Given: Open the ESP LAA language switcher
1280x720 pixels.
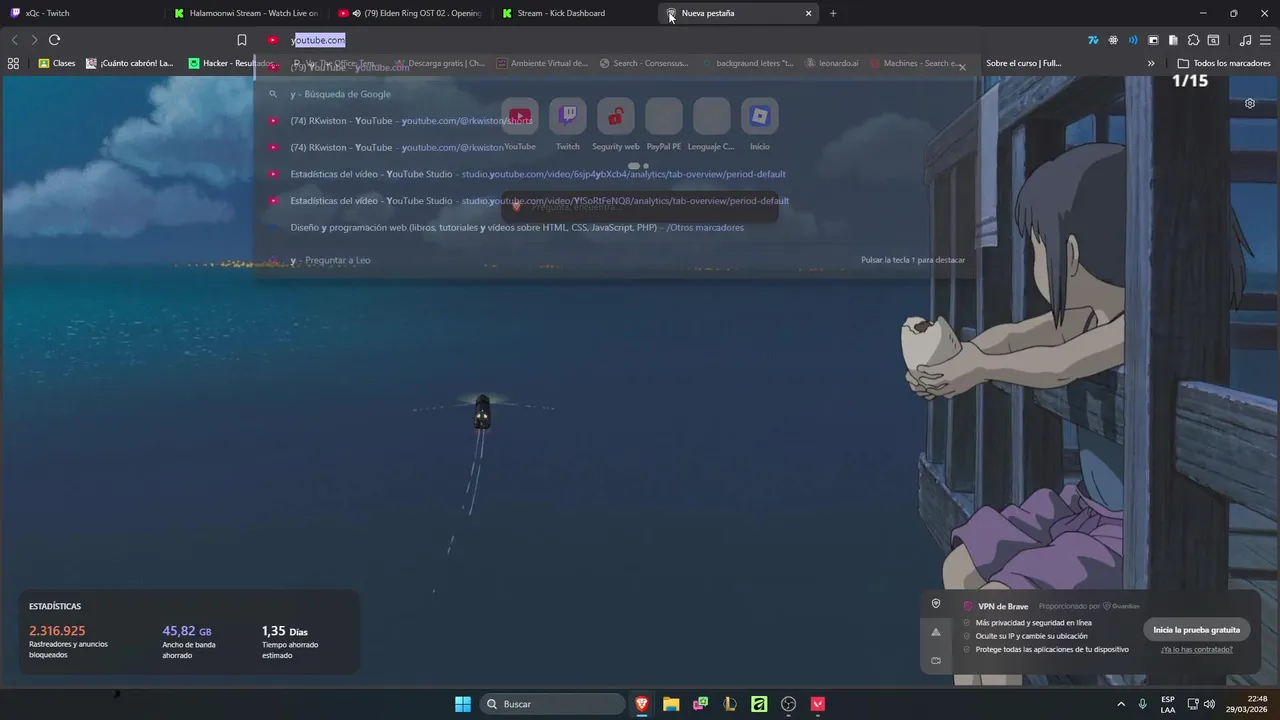Looking at the screenshot, I should tap(1168, 704).
